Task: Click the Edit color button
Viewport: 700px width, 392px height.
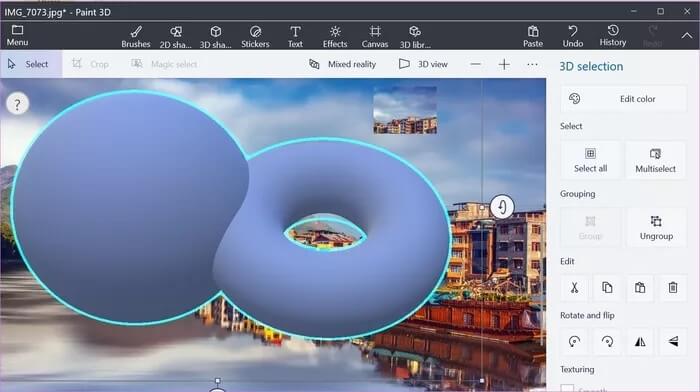Action: pyautogui.click(x=623, y=99)
